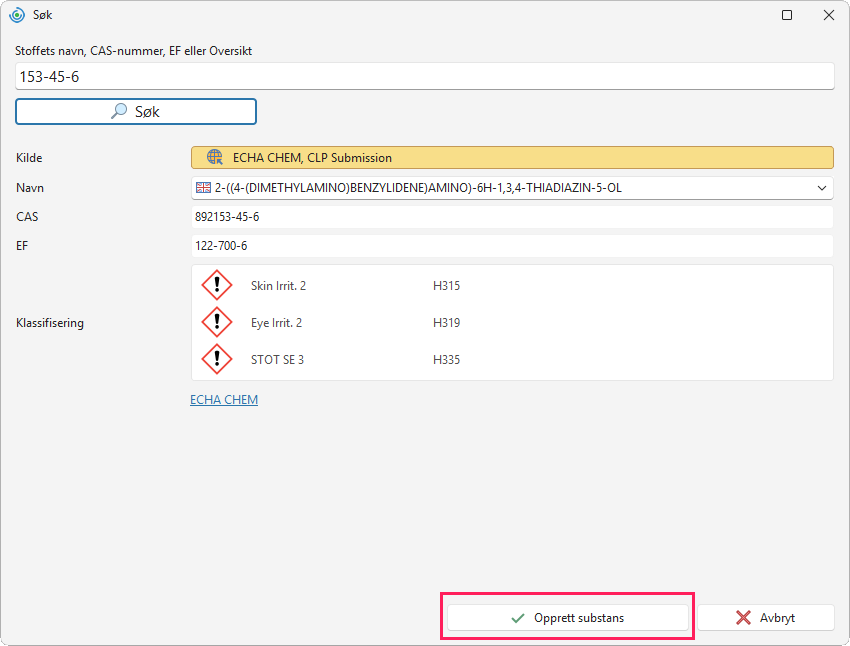Maximize the Søk dialog window
The height and width of the screenshot is (646, 850).
(x=787, y=15)
